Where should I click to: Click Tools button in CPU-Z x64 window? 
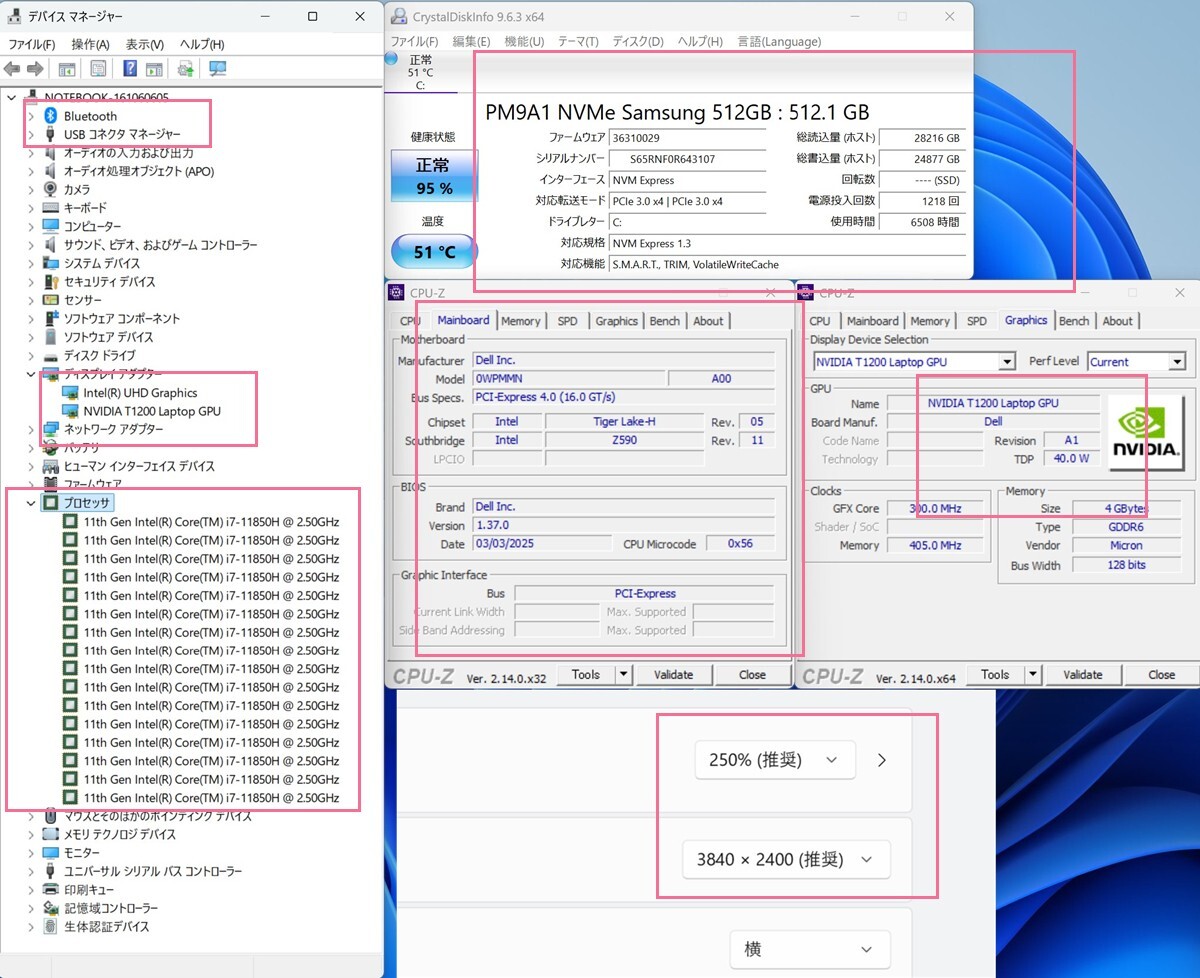(995, 675)
